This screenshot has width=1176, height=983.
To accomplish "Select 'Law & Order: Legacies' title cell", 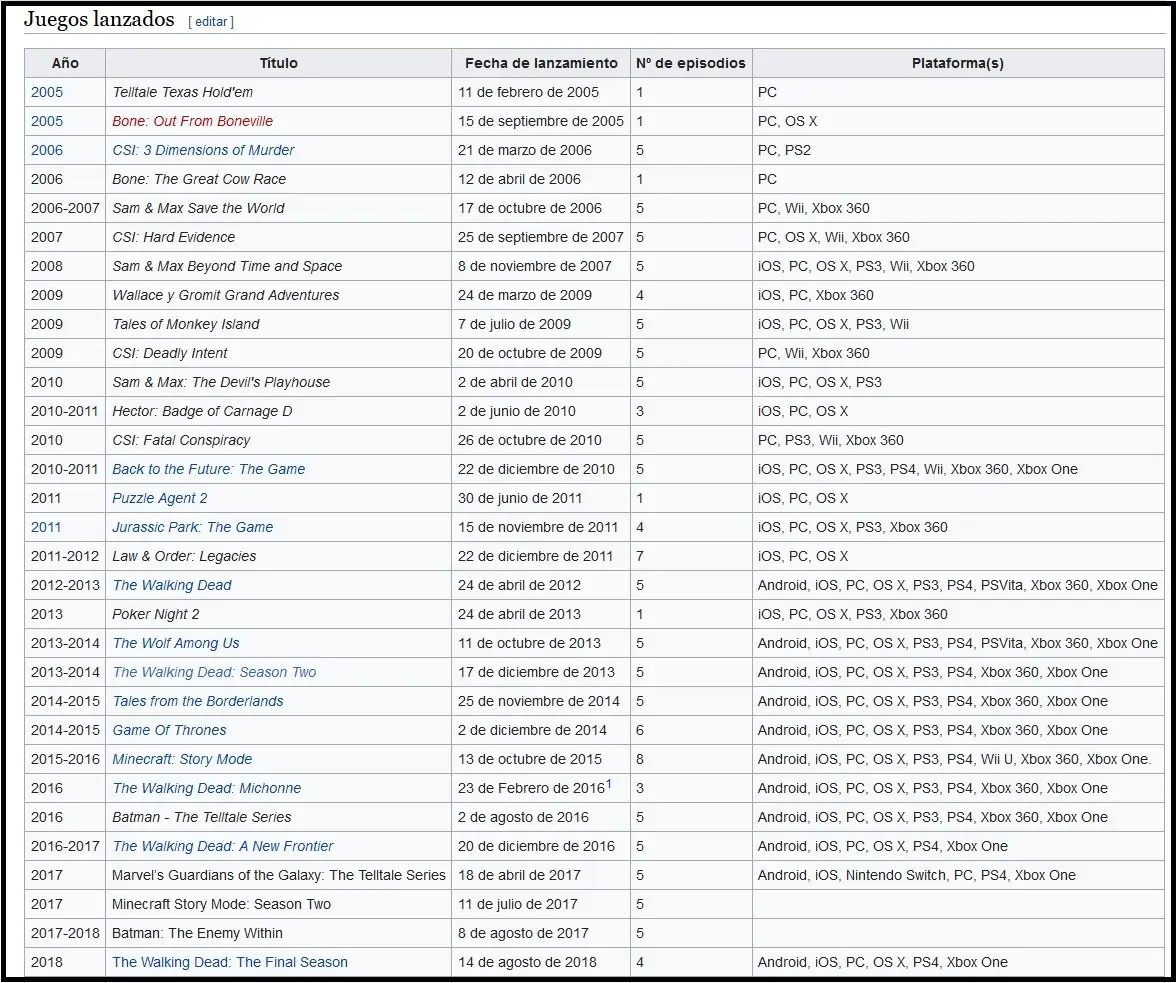I will coord(278,556).
